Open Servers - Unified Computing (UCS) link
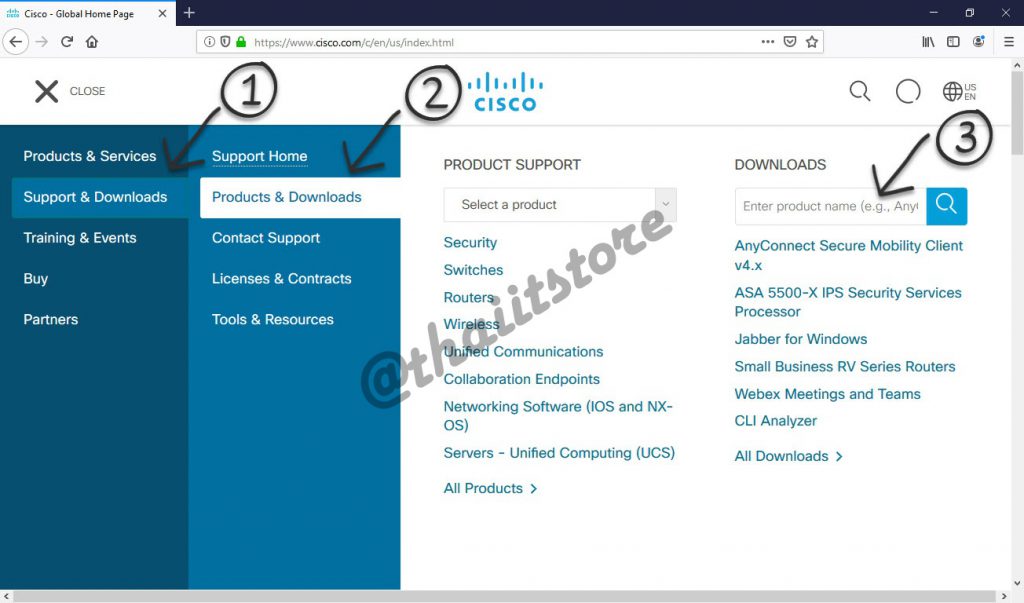 click(559, 453)
